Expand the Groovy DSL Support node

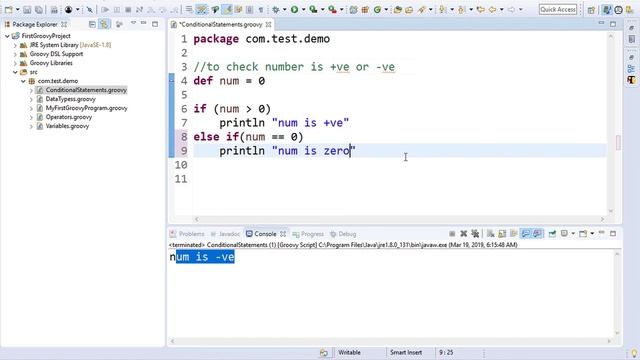(16, 54)
